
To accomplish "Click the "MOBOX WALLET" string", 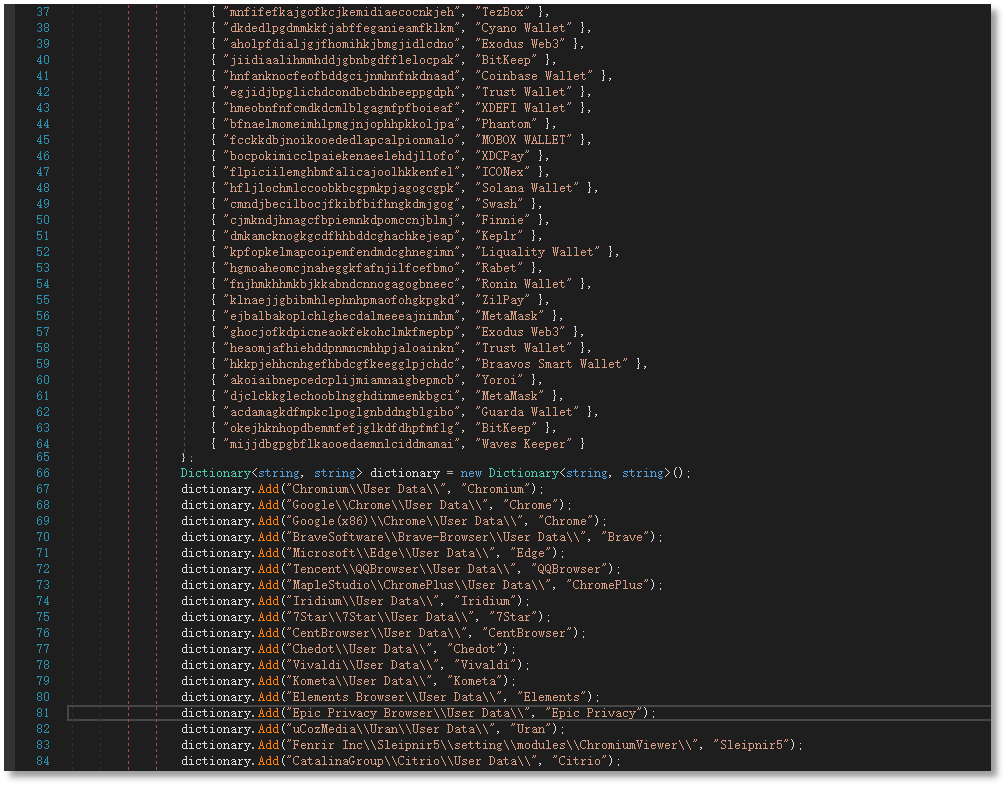I will point(524,140).
